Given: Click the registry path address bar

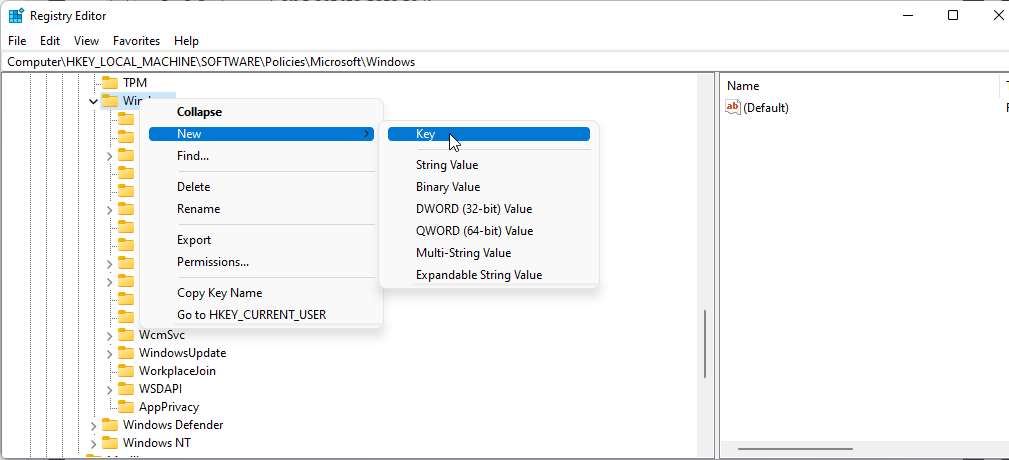Looking at the screenshot, I should pyautogui.click(x=500, y=62).
